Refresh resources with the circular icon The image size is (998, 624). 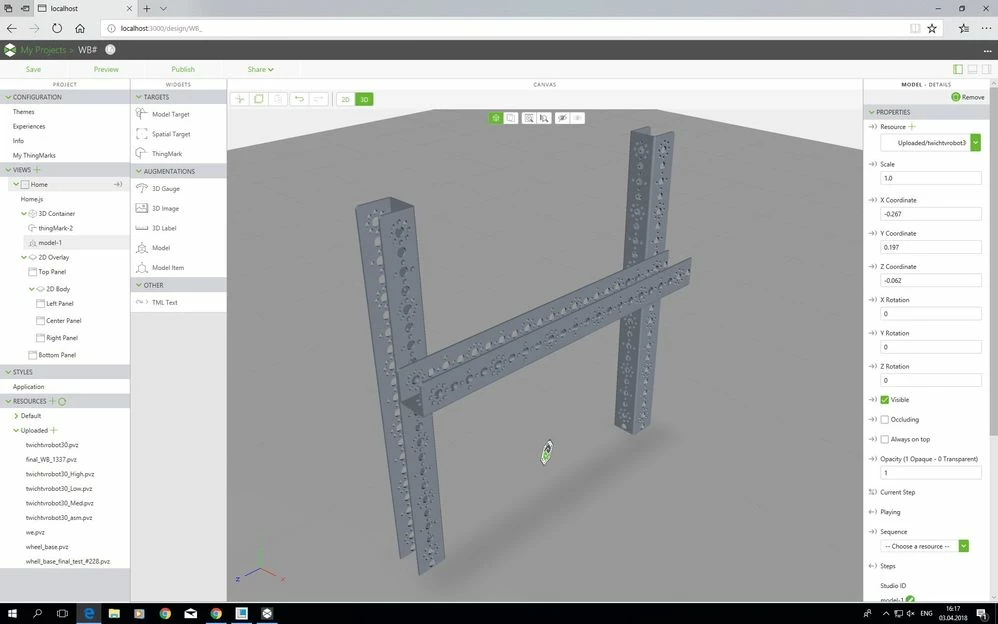pyautogui.click(x=62, y=401)
